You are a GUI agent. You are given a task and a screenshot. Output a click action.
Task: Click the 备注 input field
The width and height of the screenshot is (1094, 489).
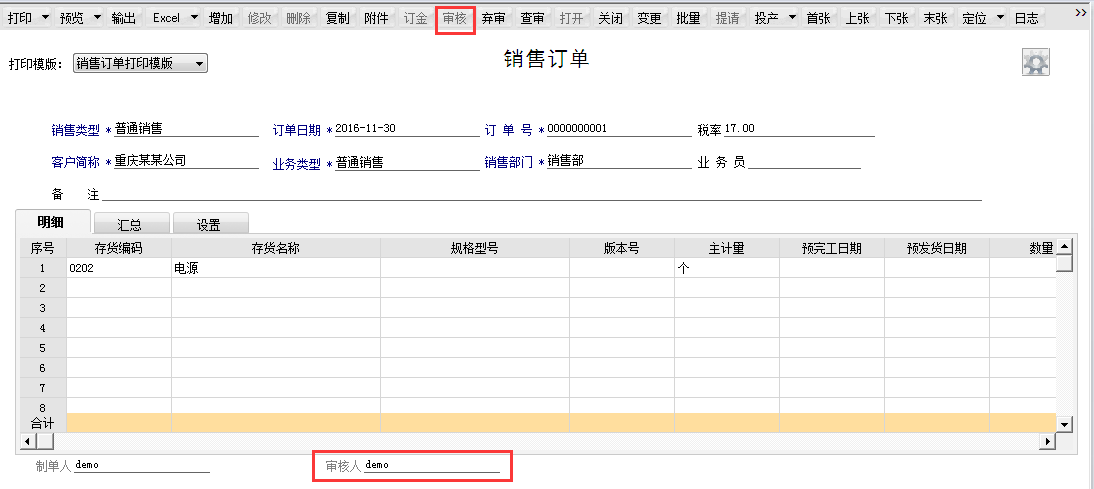tap(542, 193)
